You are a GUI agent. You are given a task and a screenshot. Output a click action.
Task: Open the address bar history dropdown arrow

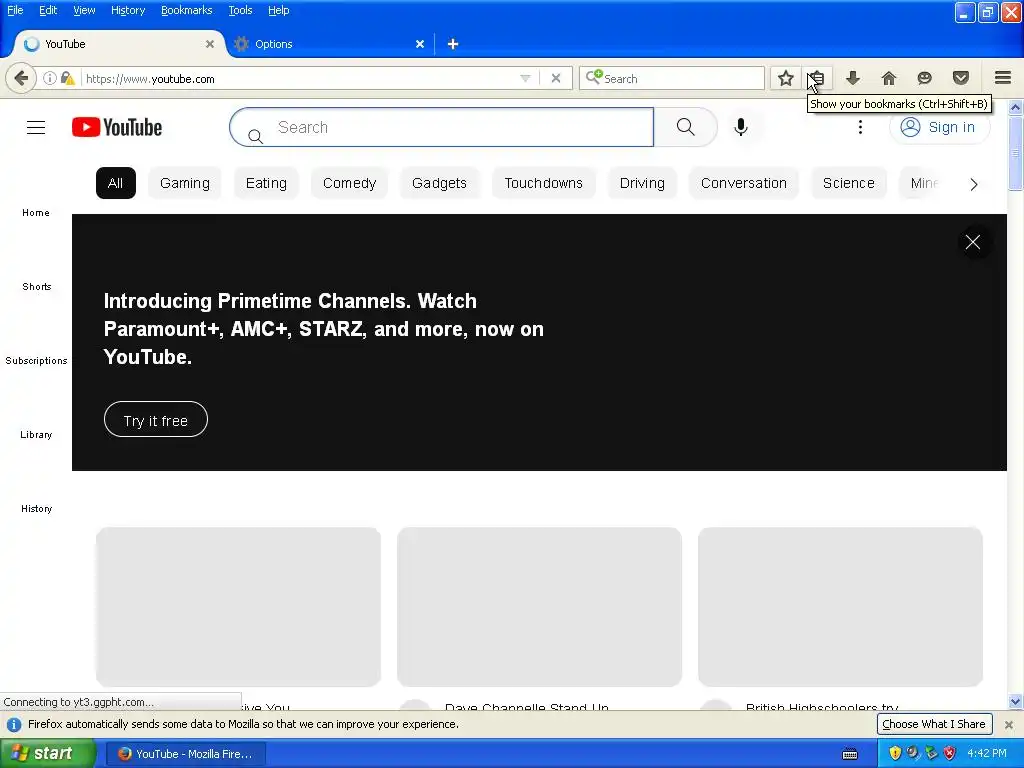click(525, 78)
